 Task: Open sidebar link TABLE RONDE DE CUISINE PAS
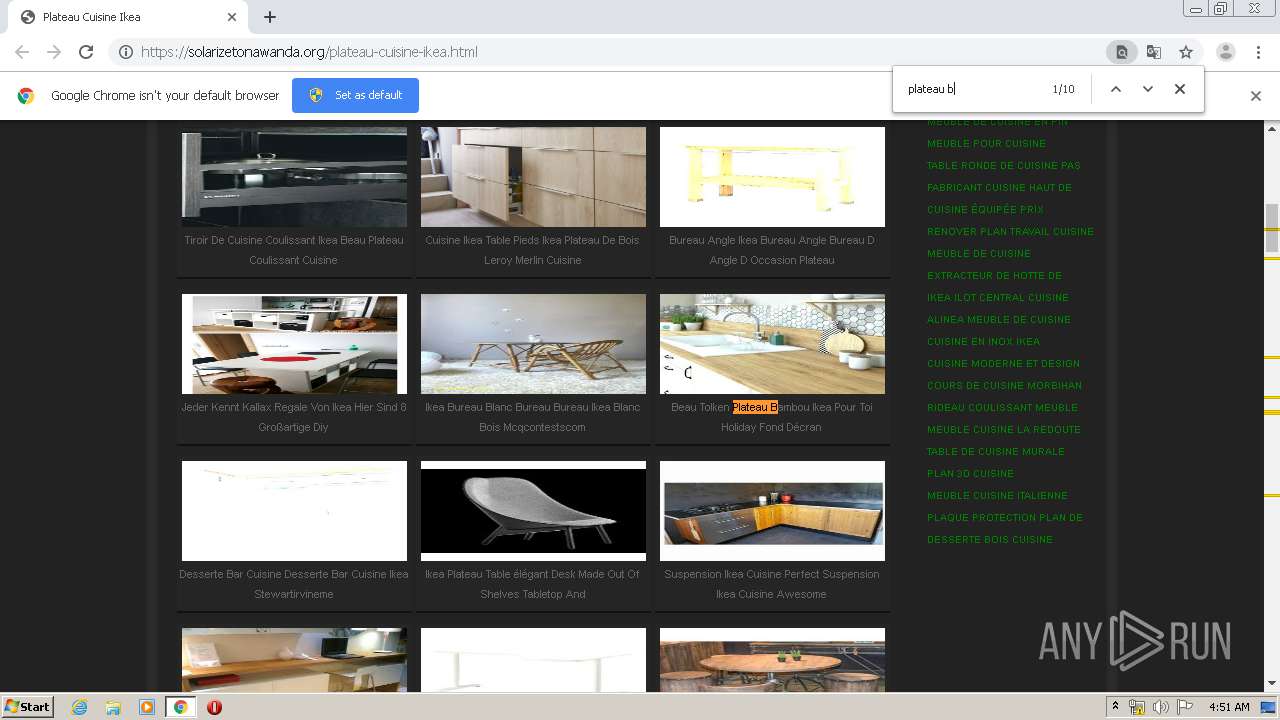tap(1004, 166)
